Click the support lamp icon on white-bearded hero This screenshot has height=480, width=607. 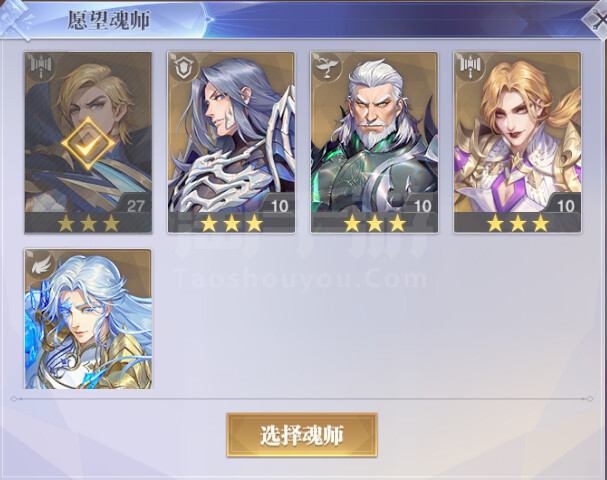click(326, 67)
